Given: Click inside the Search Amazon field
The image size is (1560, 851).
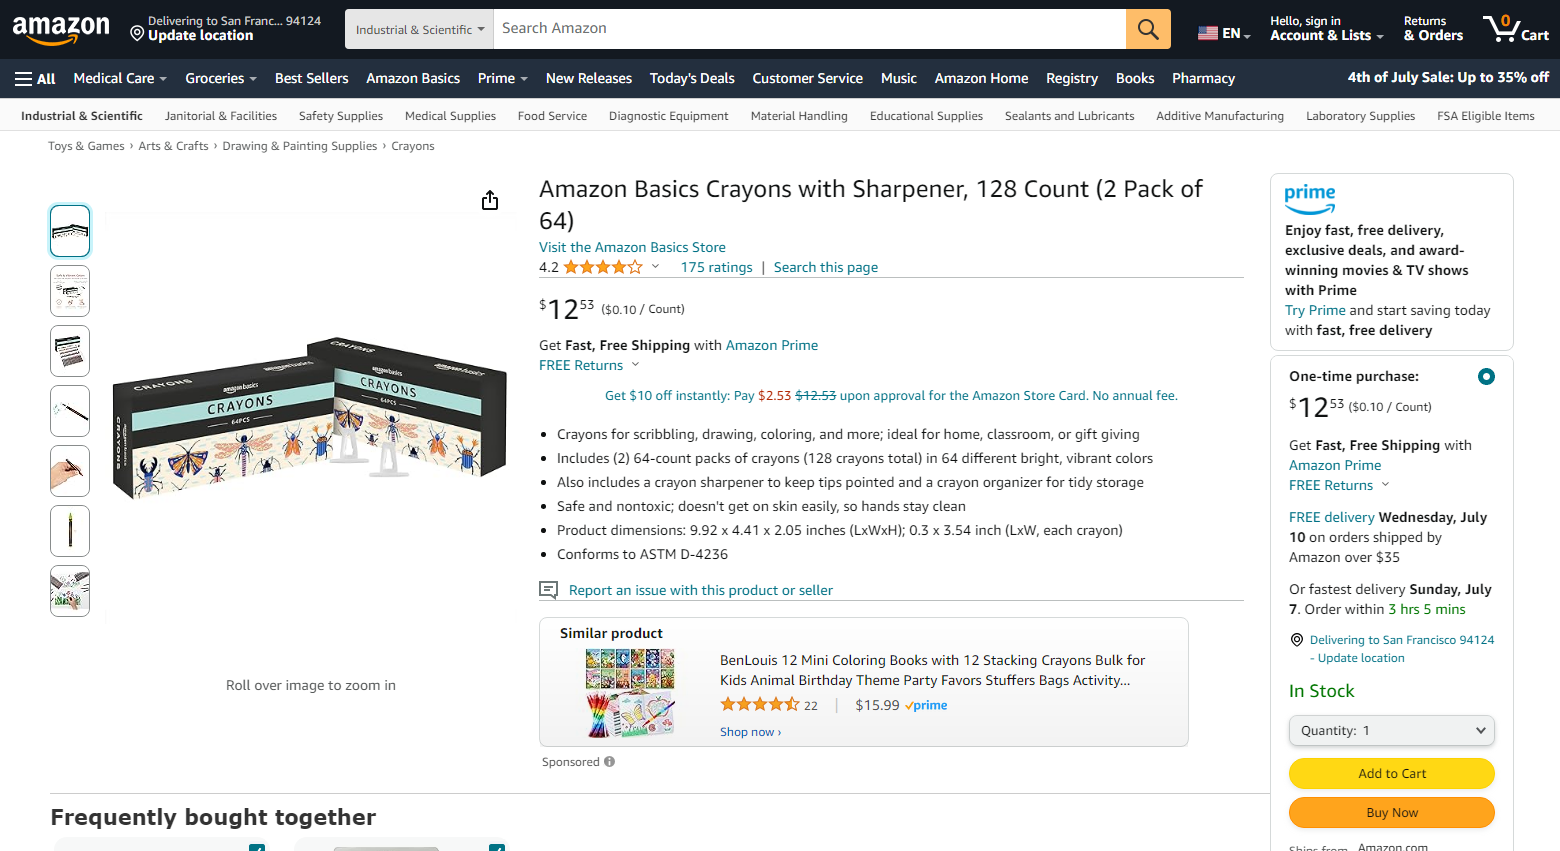Looking at the screenshot, I should tap(810, 29).
